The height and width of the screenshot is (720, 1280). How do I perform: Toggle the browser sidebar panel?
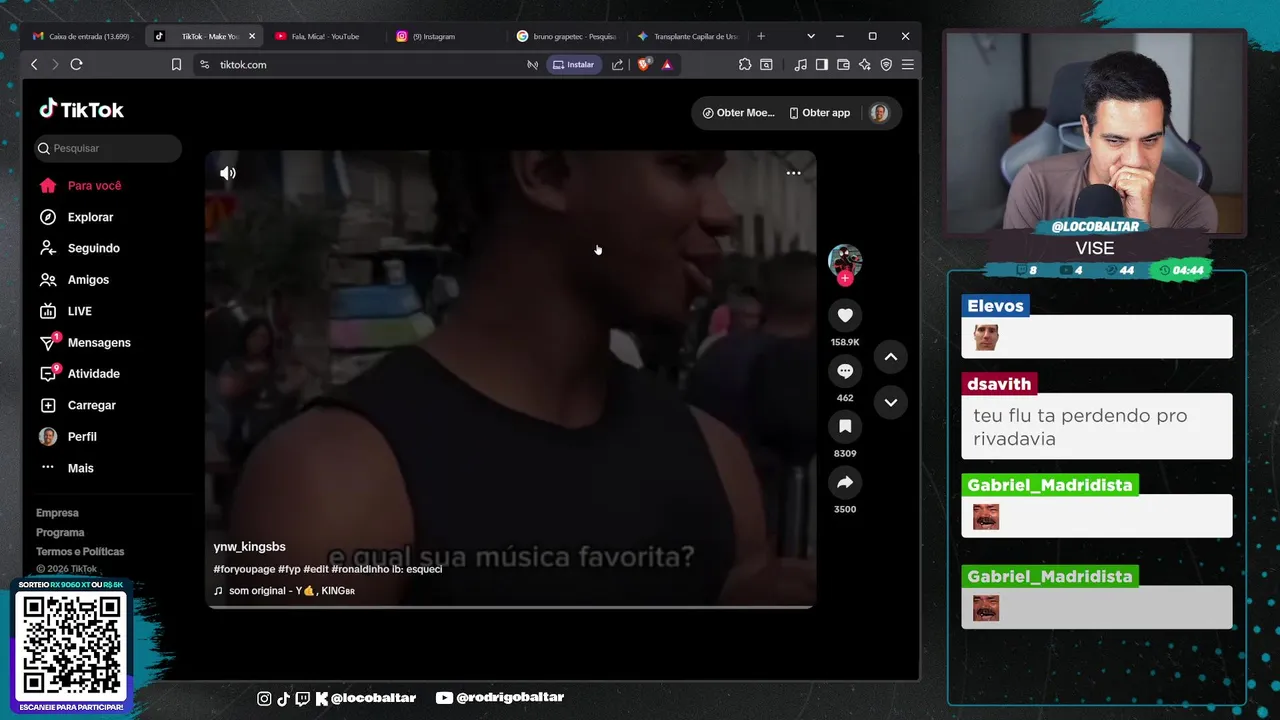tap(821, 64)
